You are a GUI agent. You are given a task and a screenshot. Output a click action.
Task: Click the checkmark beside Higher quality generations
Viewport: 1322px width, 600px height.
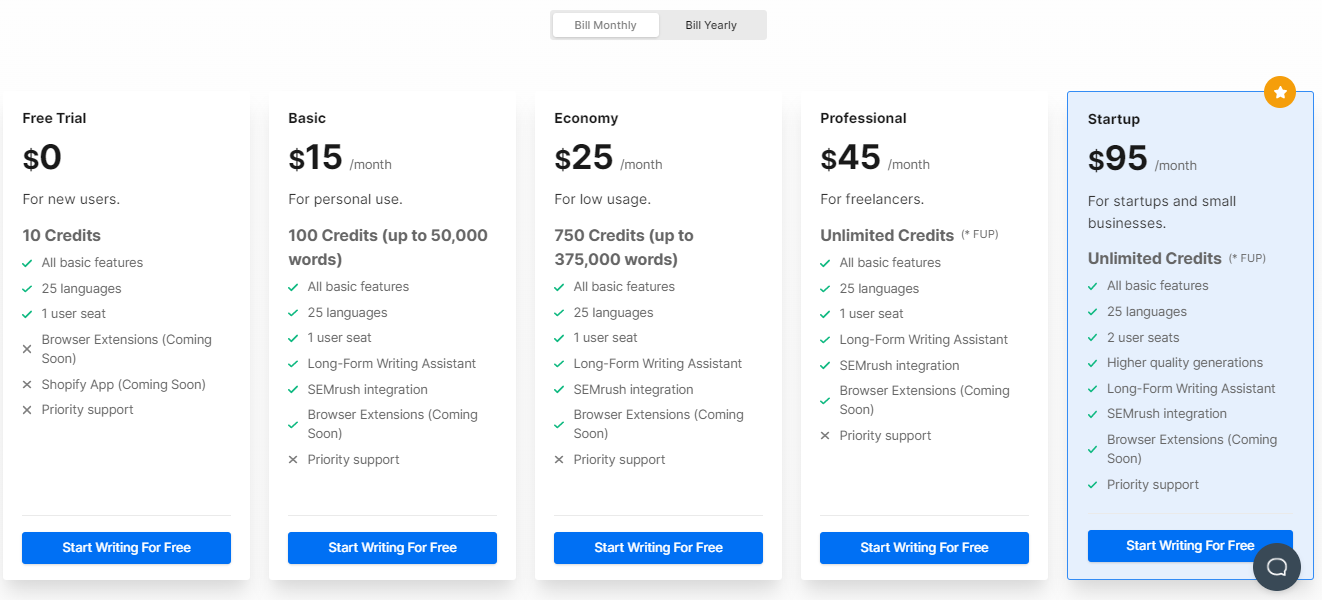1093,362
